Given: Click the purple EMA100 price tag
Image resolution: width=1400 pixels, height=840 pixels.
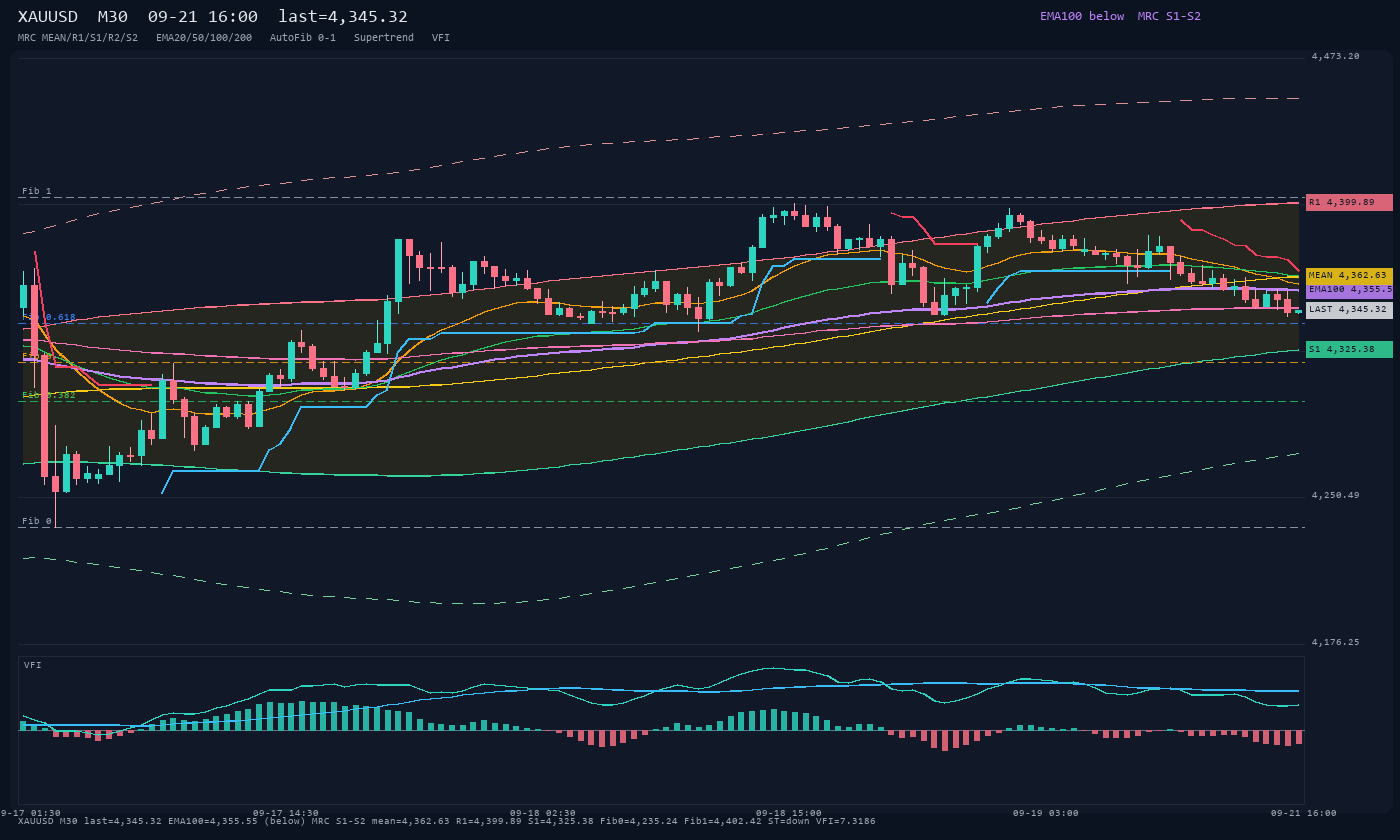Looking at the screenshot, I should pyautogui.click(x=1349, y=290).
